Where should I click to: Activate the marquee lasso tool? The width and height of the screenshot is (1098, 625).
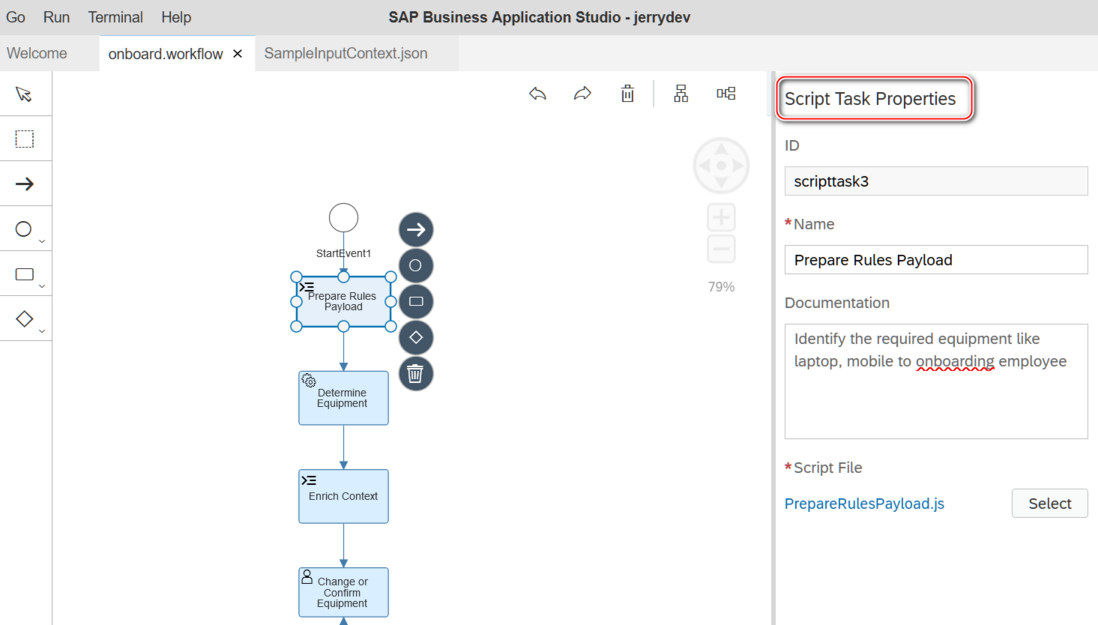[x=25, y=139]
